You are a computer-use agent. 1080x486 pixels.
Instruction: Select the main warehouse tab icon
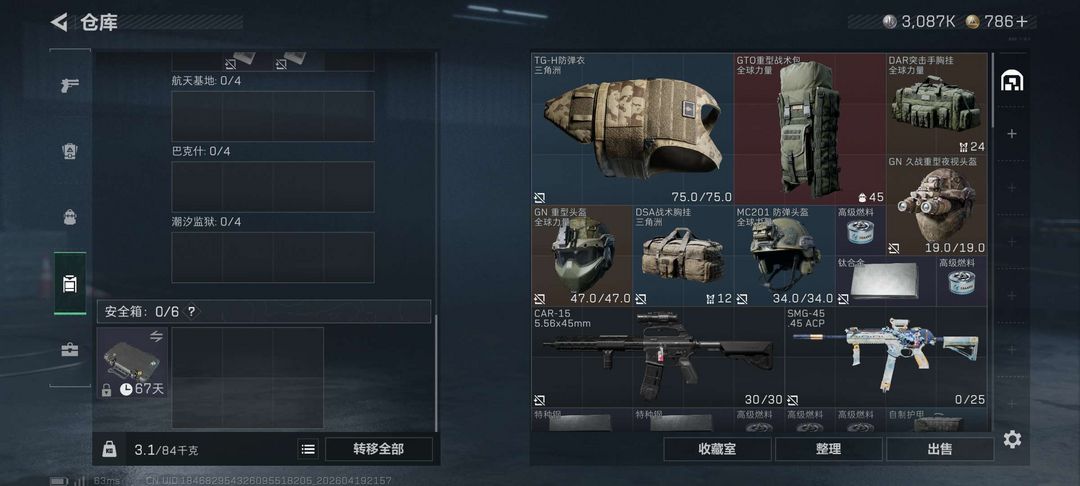pyautogui.click(x=1011, y=81)
